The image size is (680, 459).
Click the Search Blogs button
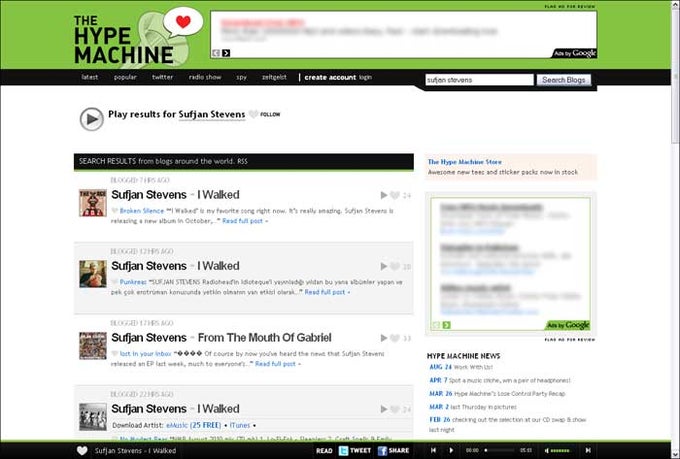point(564,80)
